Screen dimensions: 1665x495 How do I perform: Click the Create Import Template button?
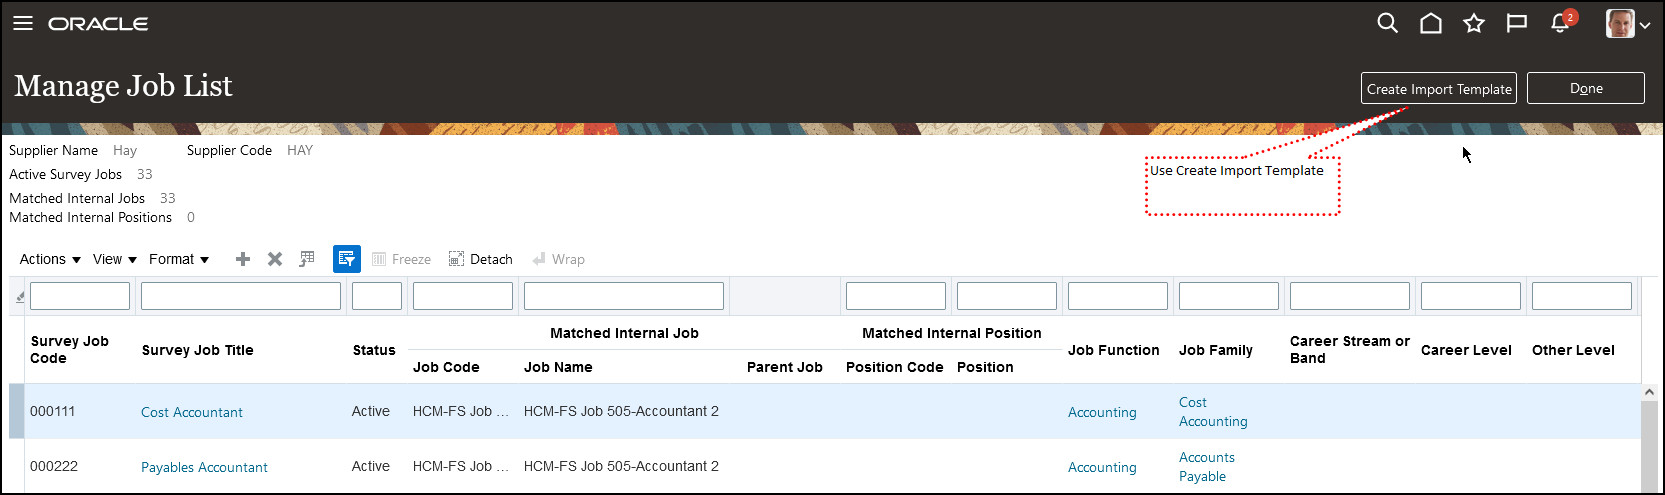coord(1438,88)
